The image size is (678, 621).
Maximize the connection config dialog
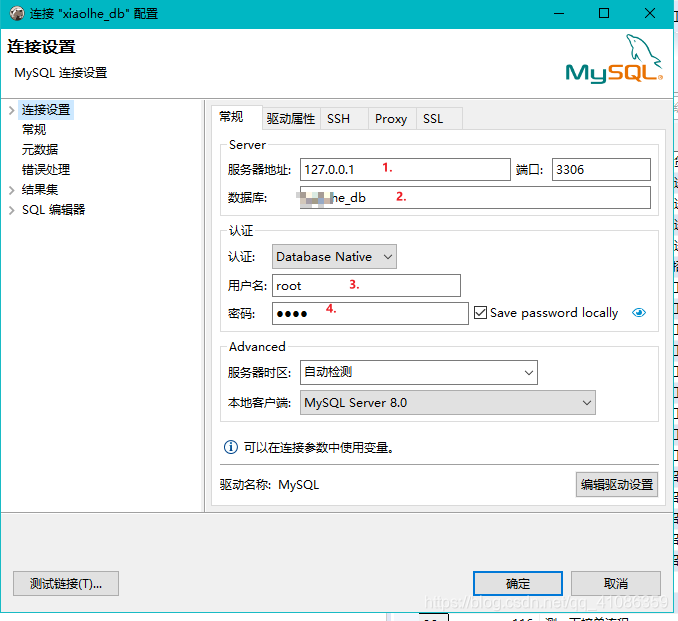coord(604,13)
